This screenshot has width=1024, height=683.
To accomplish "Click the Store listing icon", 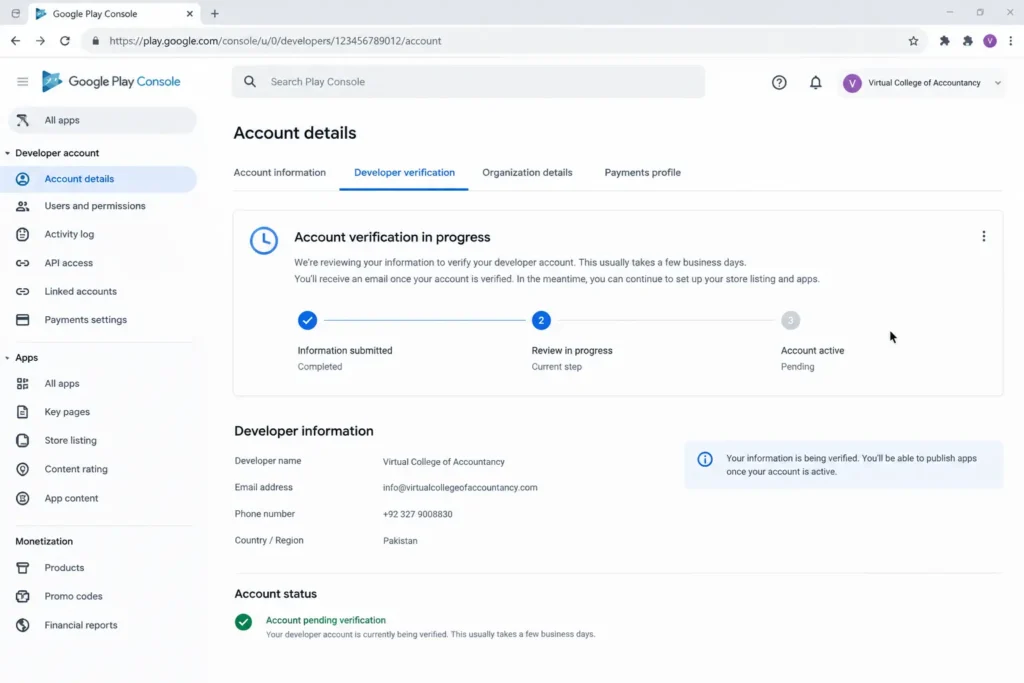I will click(23, 441).
